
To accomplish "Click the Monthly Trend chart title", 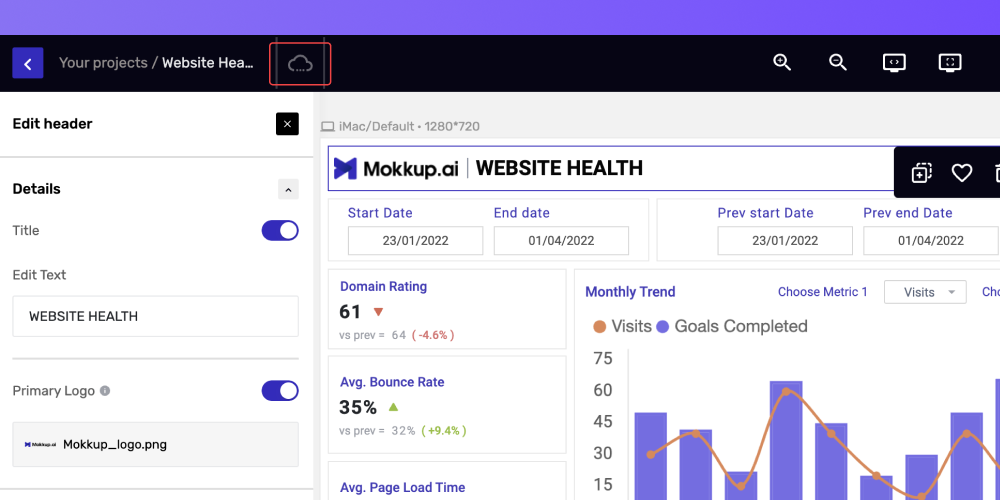I will coord(630,292).
